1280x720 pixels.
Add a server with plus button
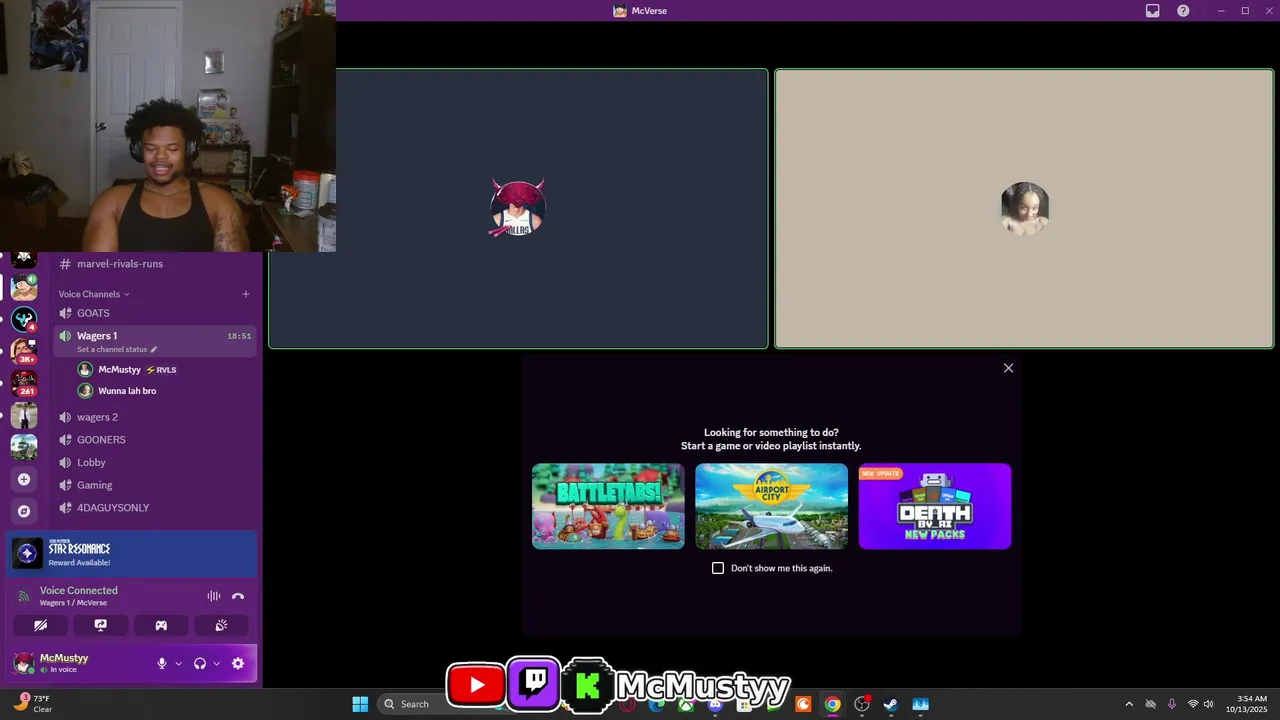pyautogui.click(x=24, y=479)
